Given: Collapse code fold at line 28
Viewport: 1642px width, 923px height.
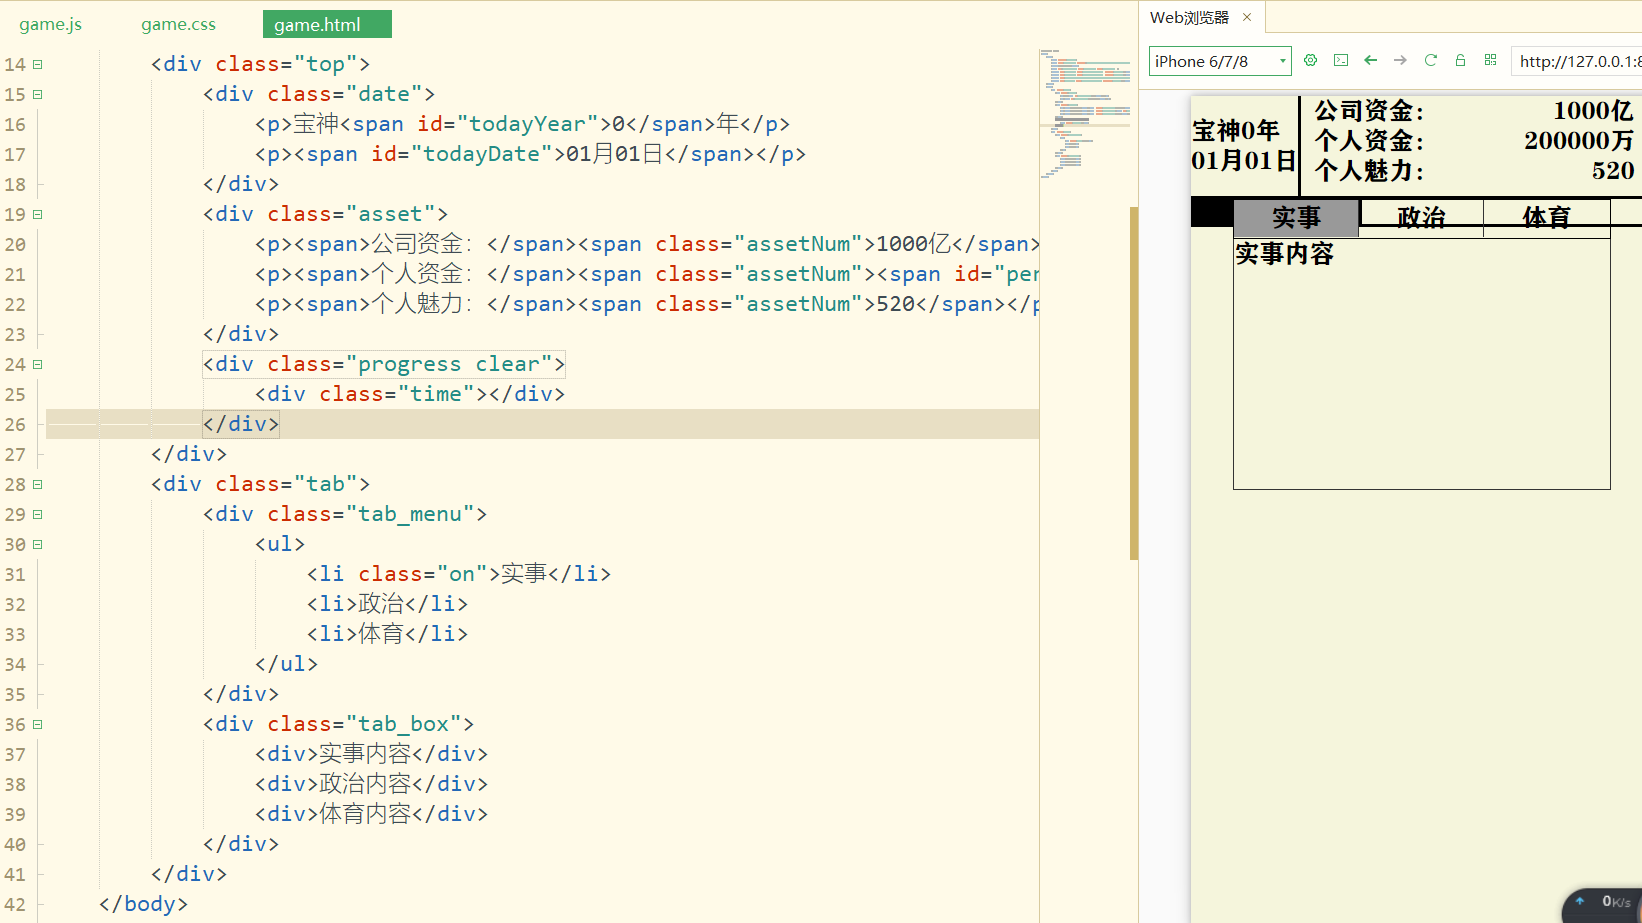Looking at the screenshot, I should [38, 484].
